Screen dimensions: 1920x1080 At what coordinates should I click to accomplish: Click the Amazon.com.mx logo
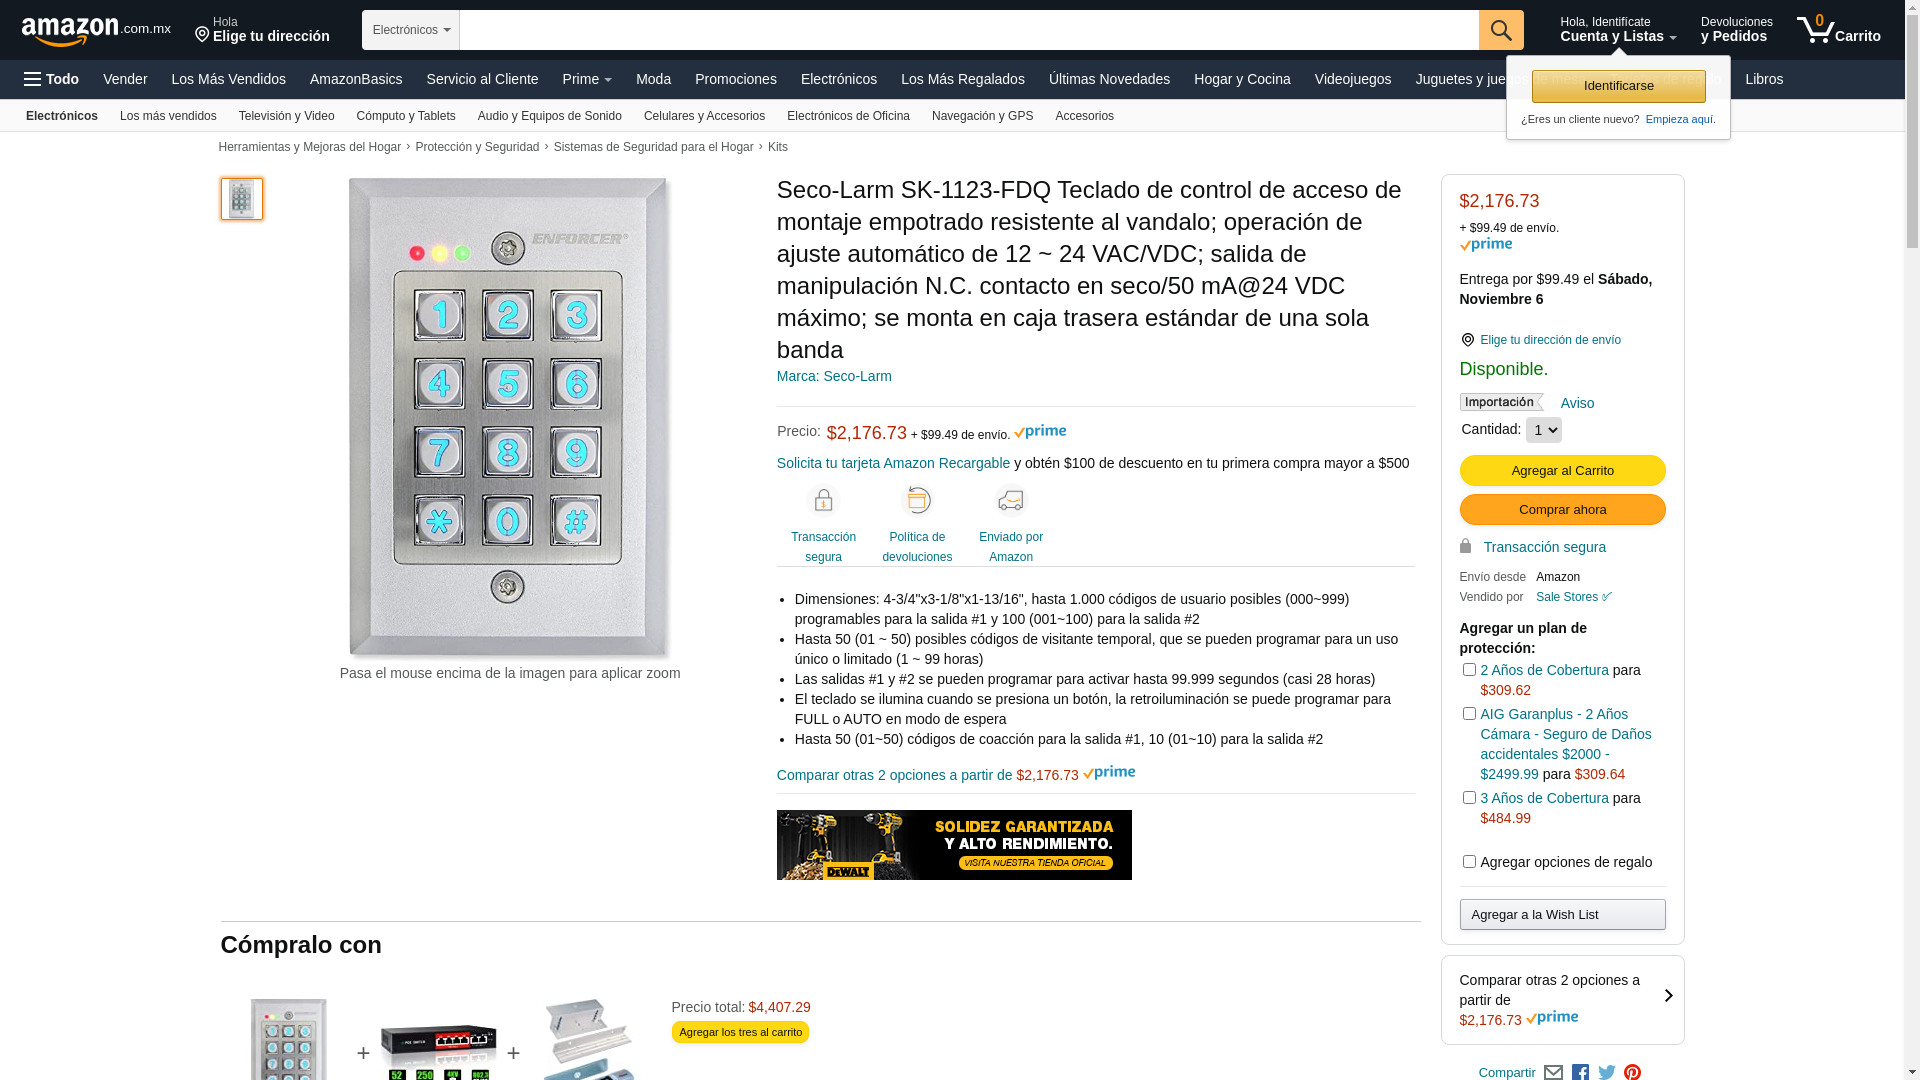(x=96, y=31)
